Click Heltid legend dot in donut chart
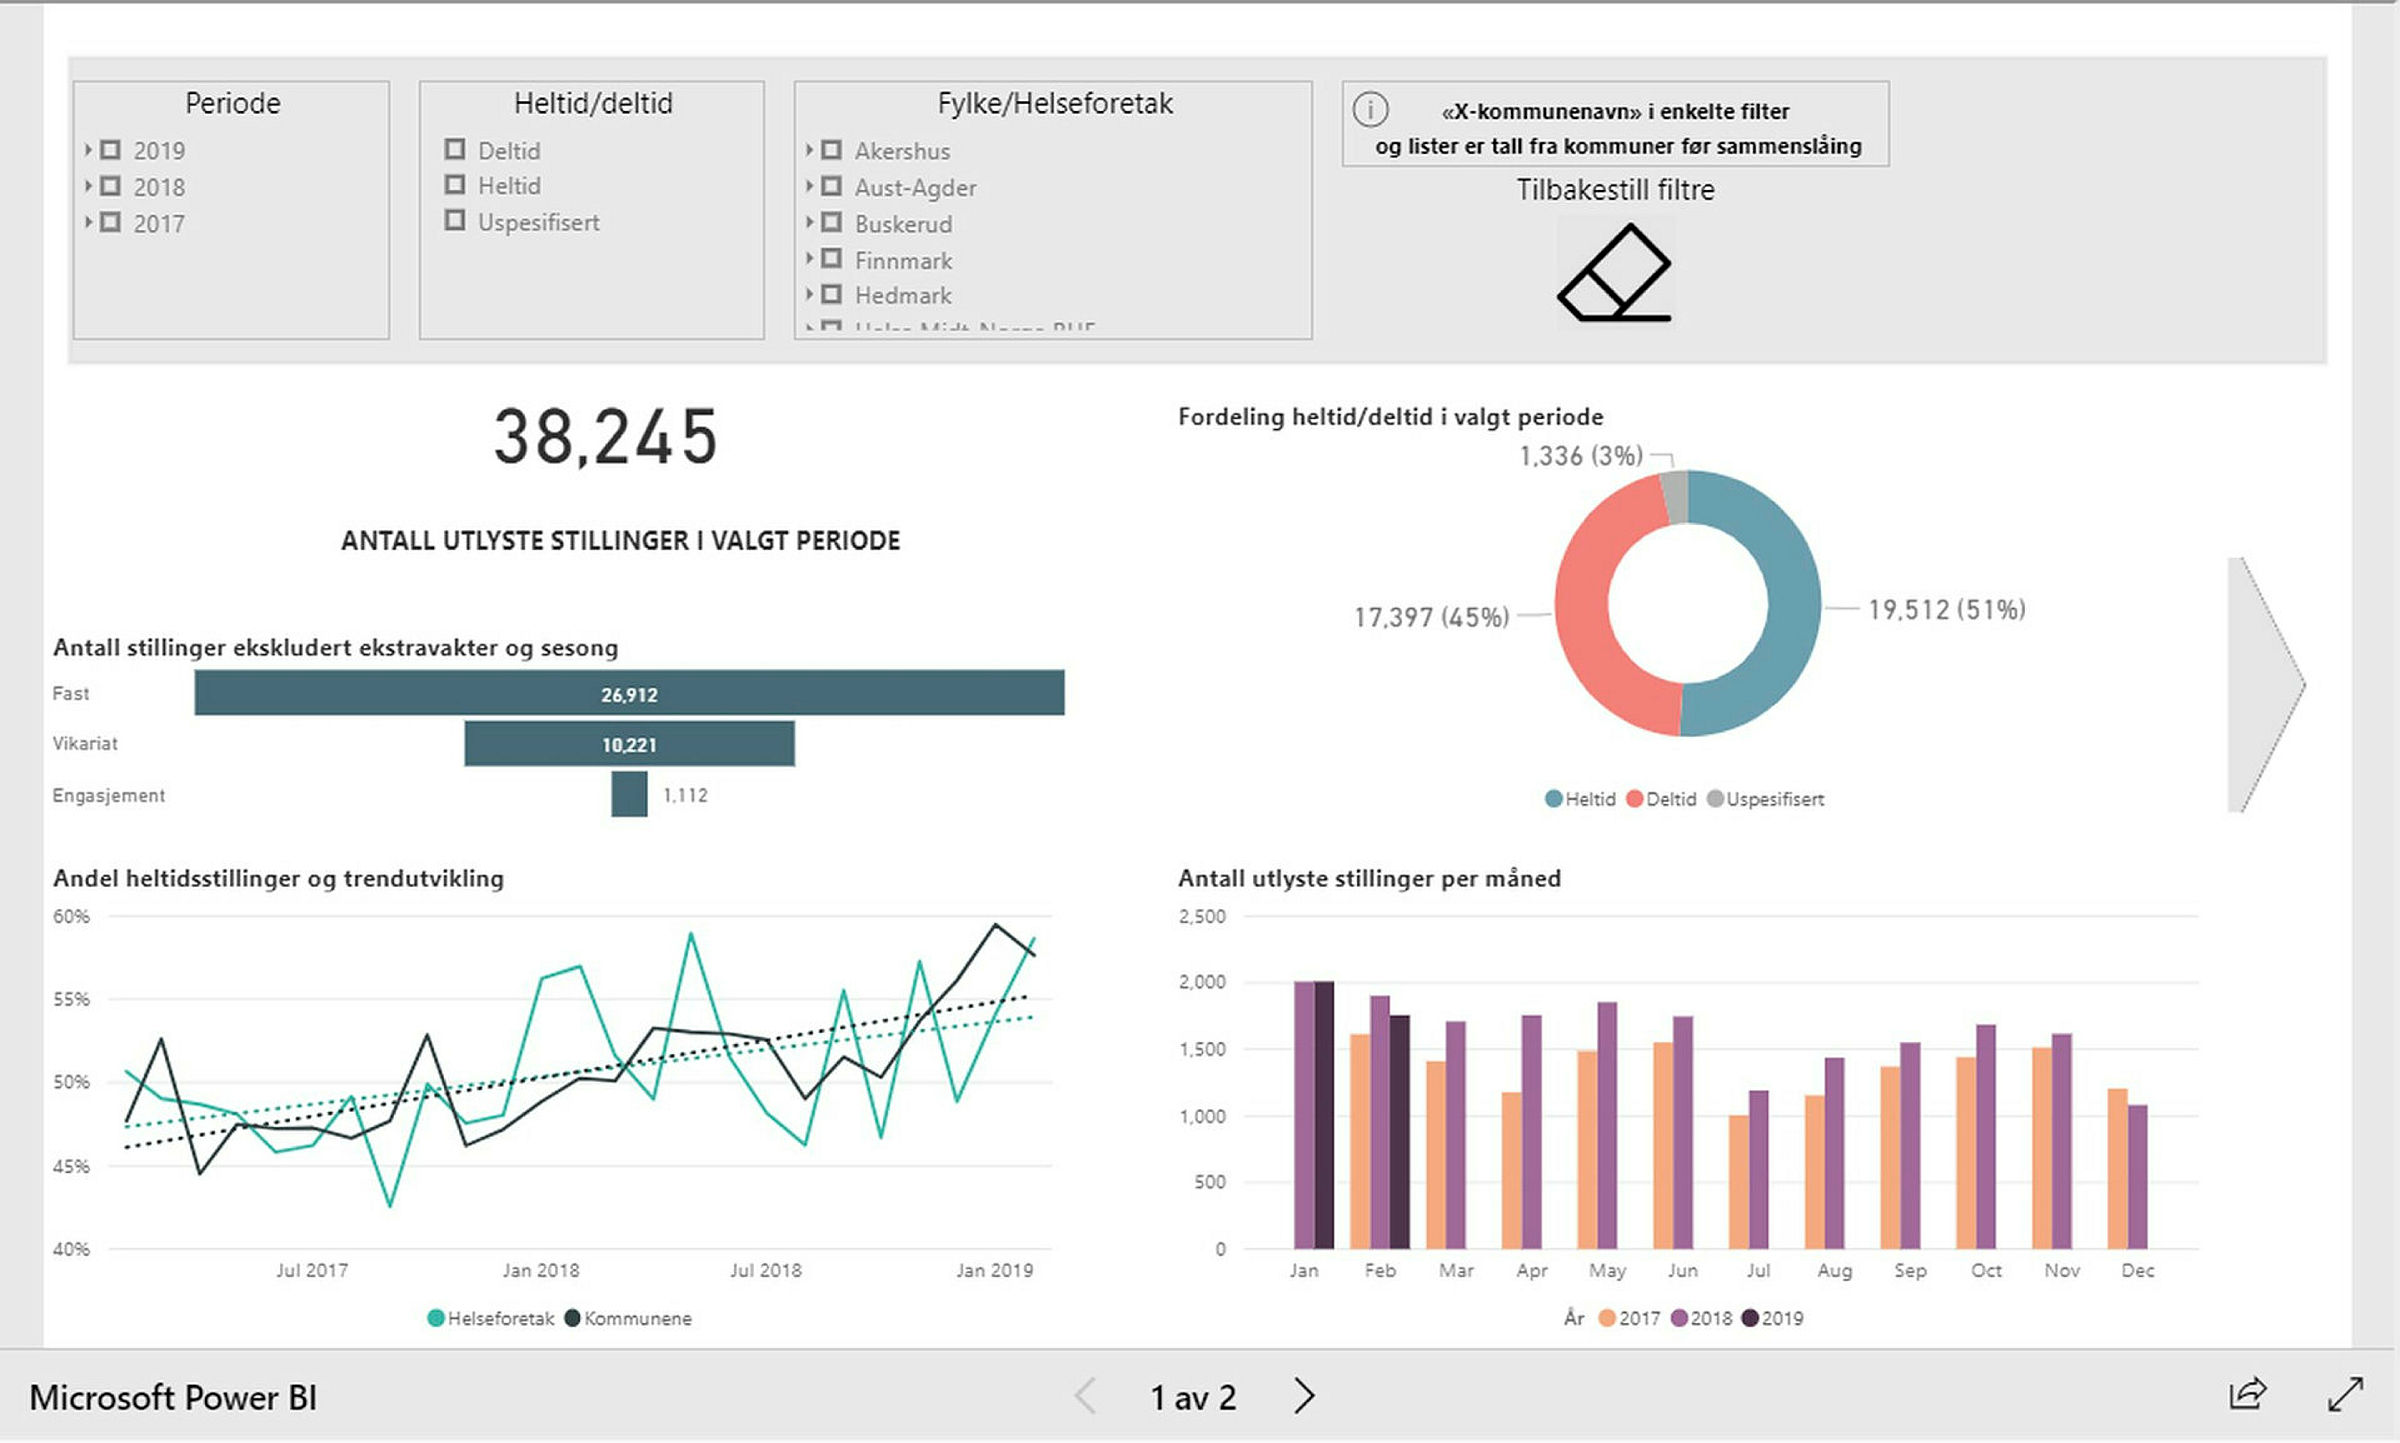2400x1443 pixels. pos(1553,799)
